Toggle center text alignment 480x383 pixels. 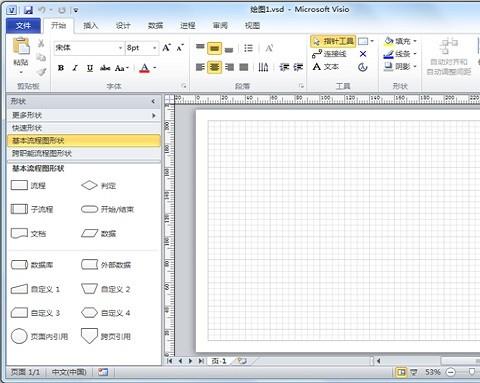pyautogui.click(x=214, y=67)
